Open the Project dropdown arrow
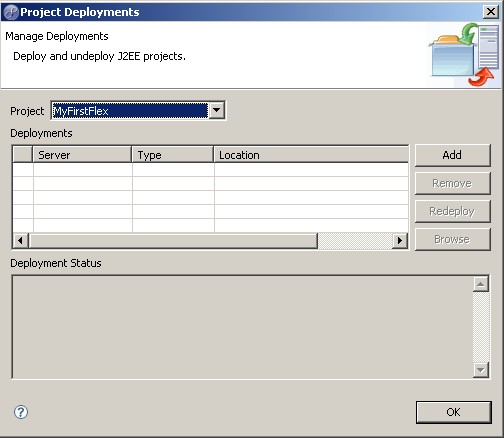This screenshot has width=504, height=438. (x=216, y=110)
